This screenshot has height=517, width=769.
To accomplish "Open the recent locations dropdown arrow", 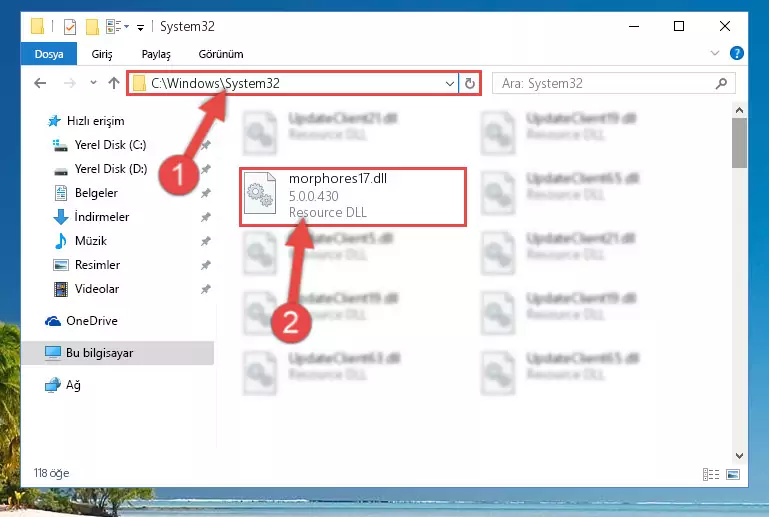I will [93, 83].
